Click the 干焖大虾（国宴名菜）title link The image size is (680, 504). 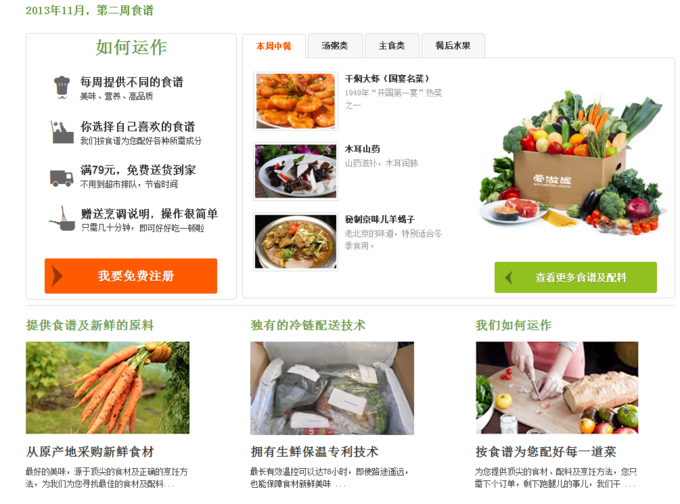click(x=387, y=79)
